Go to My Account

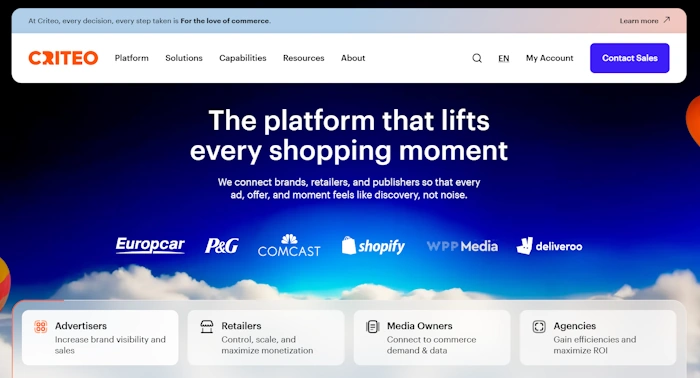tap(550, 58)
